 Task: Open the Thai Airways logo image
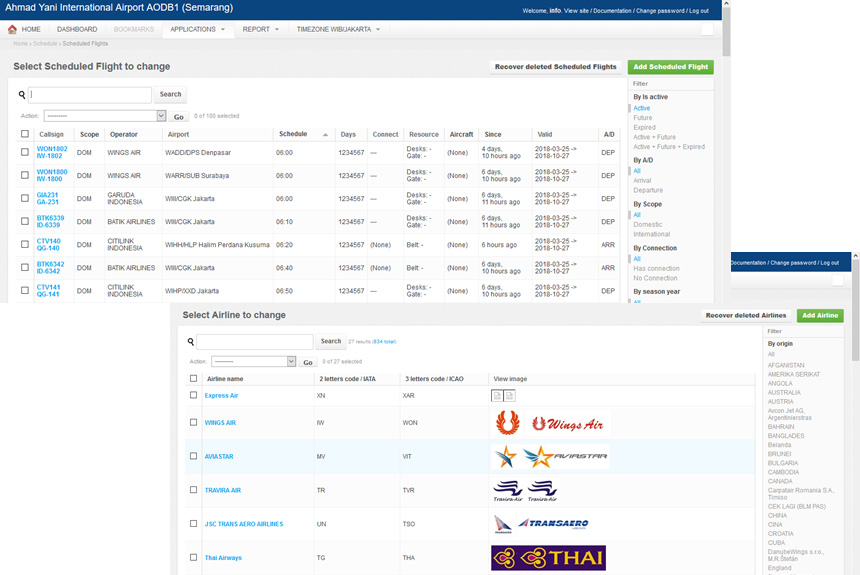(548, 558)
